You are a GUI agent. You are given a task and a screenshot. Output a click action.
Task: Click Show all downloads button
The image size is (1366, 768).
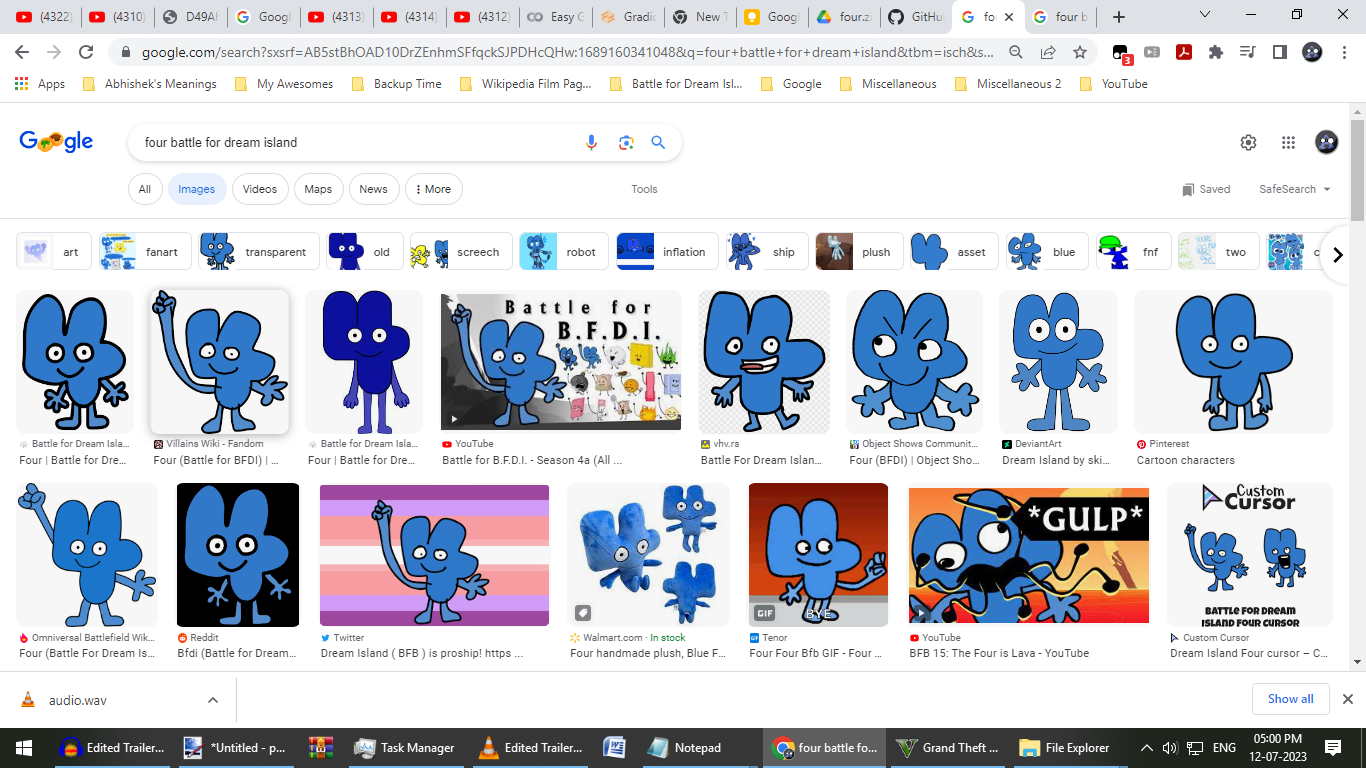1291,699
